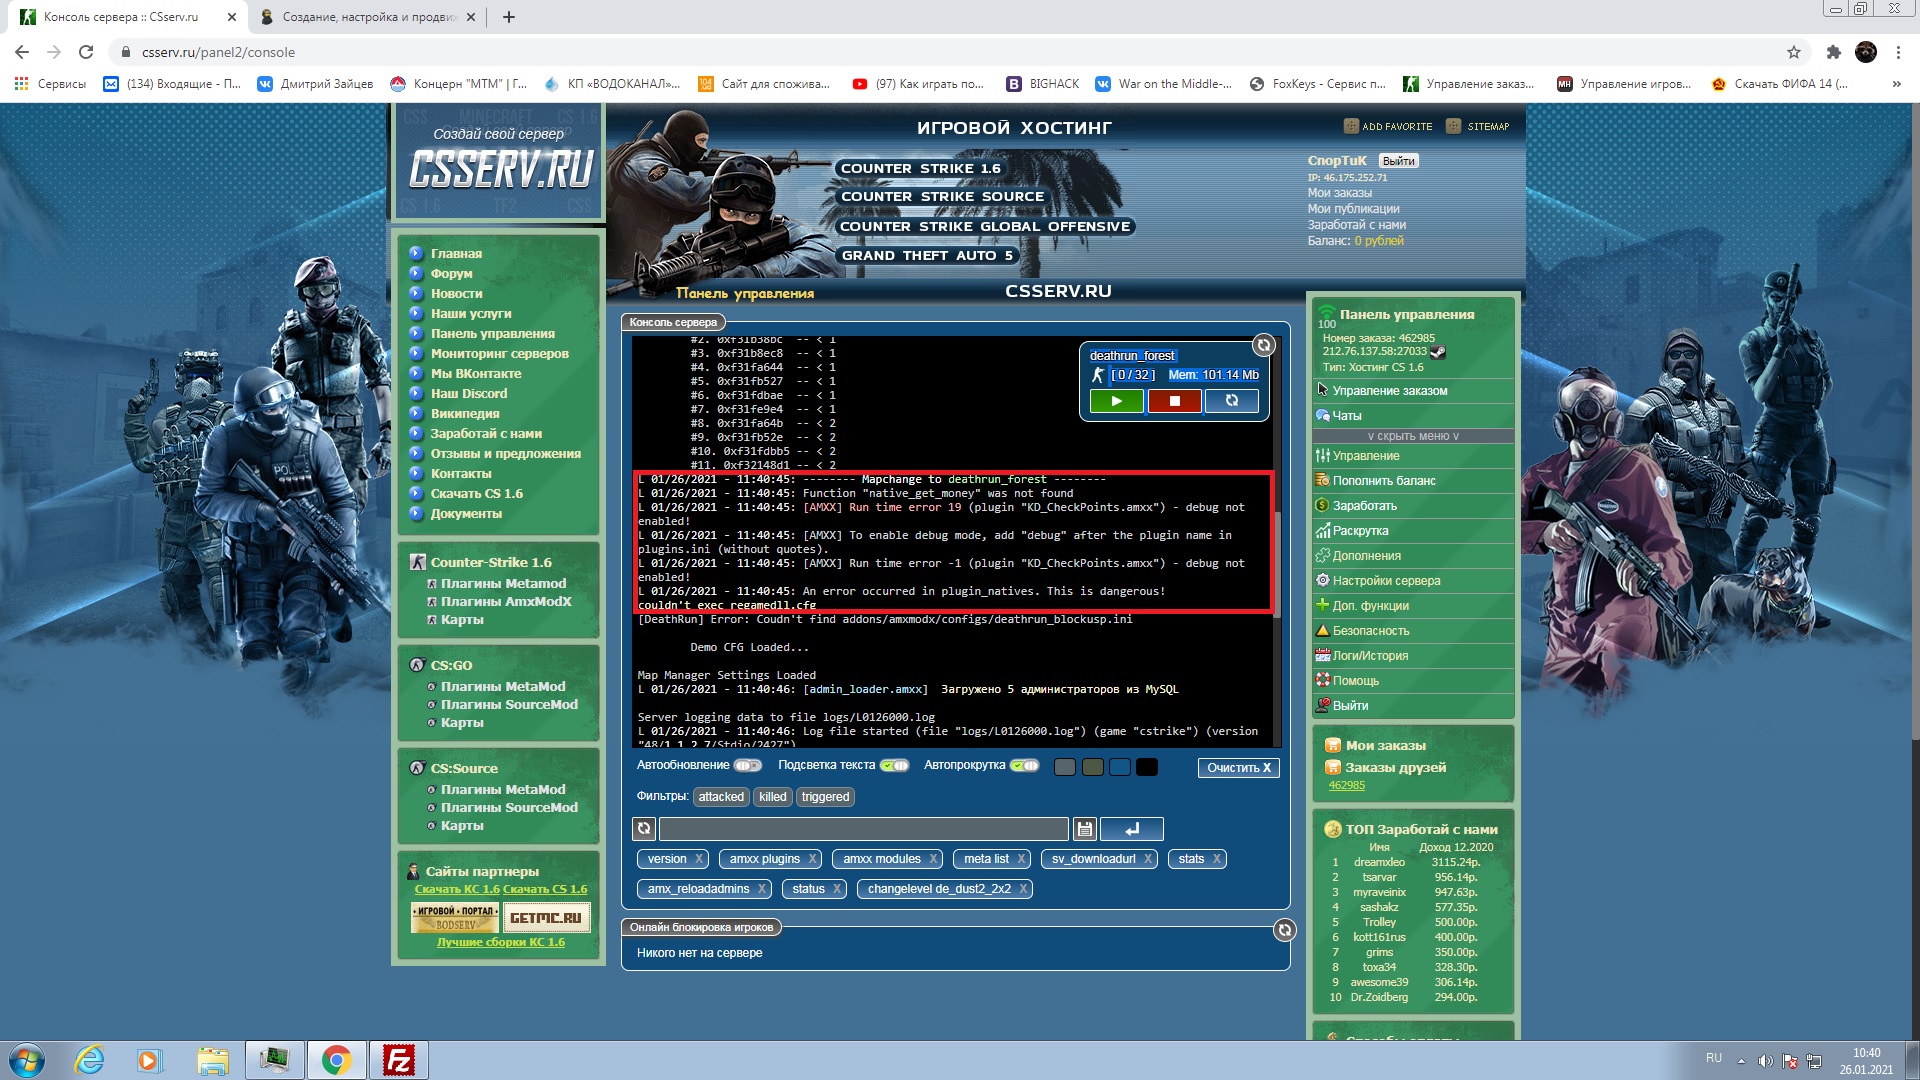Delete the saved 'amxx plugins' command

pos(812,859)
